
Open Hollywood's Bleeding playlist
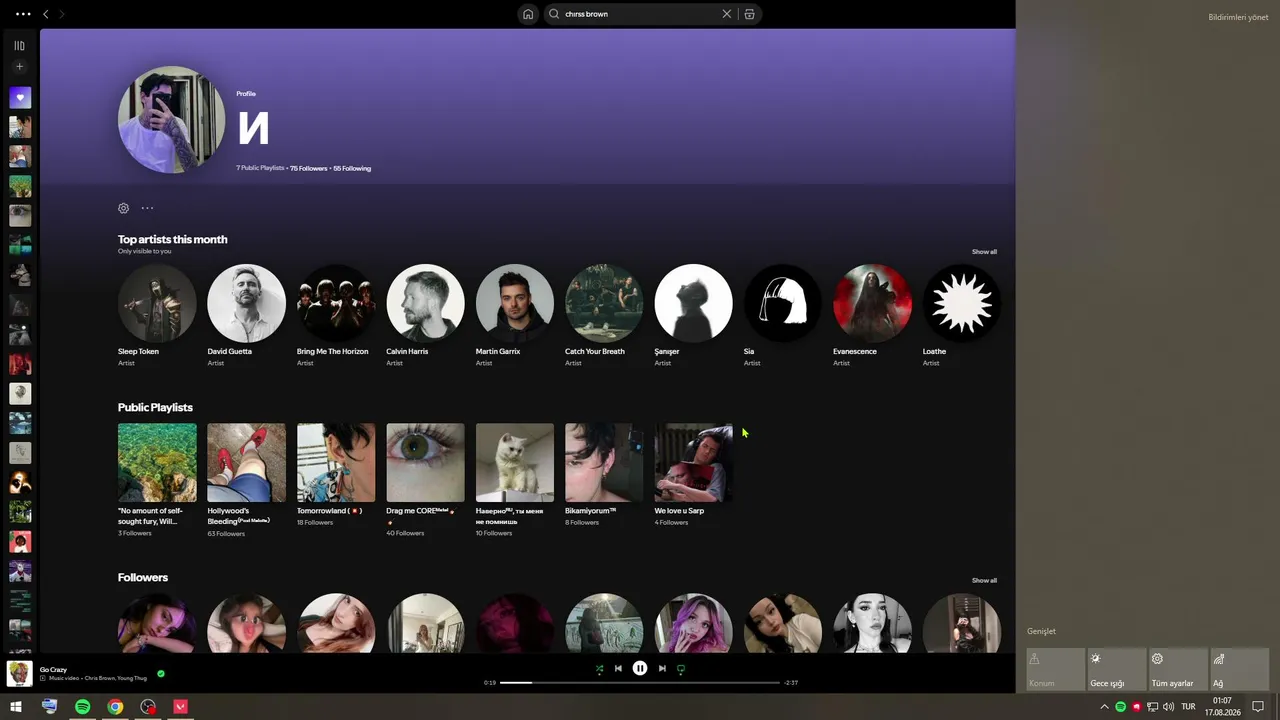tap(246, 480)
